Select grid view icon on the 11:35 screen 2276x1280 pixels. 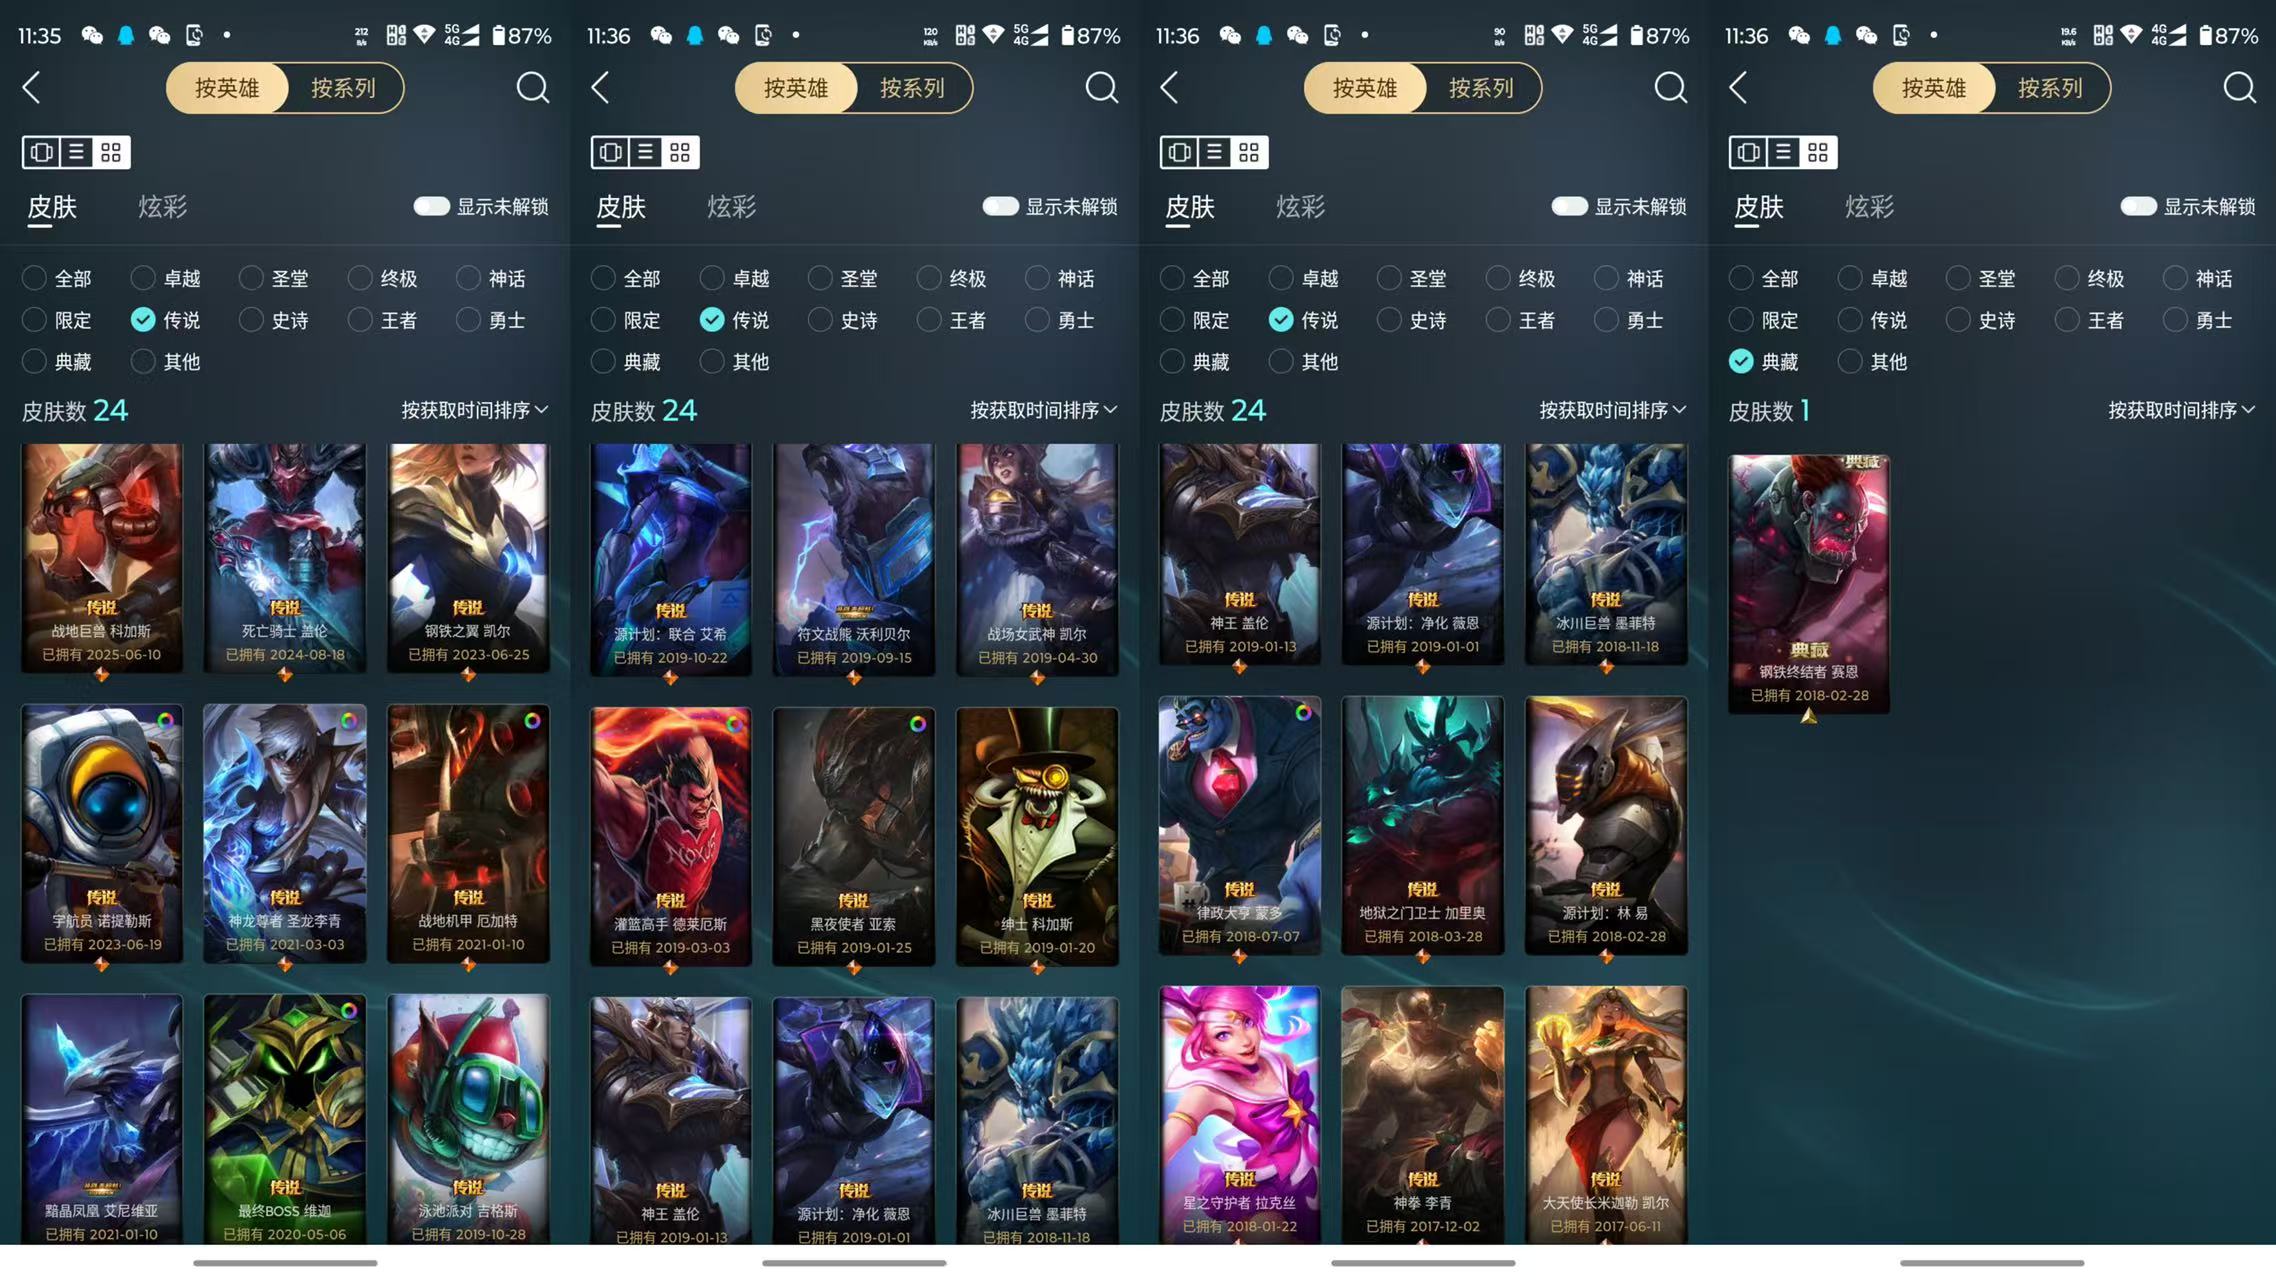[111, 152]
